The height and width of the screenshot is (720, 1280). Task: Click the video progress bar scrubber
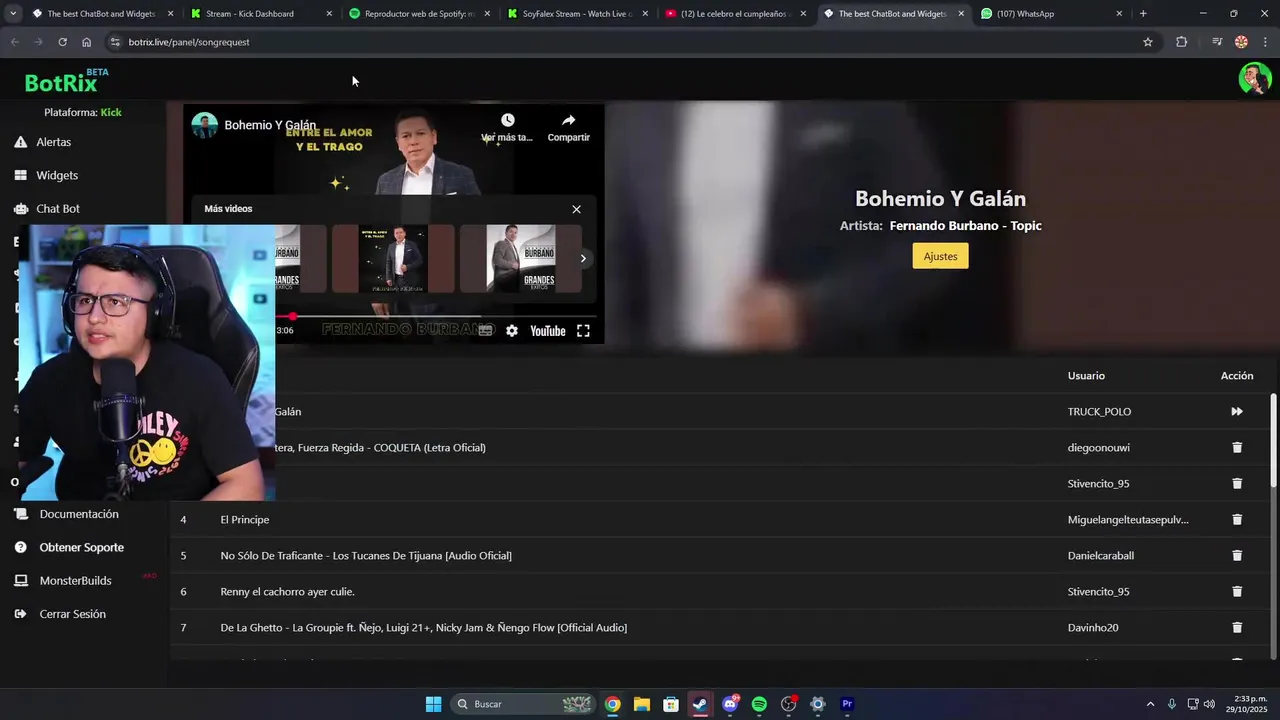point(292,316)
